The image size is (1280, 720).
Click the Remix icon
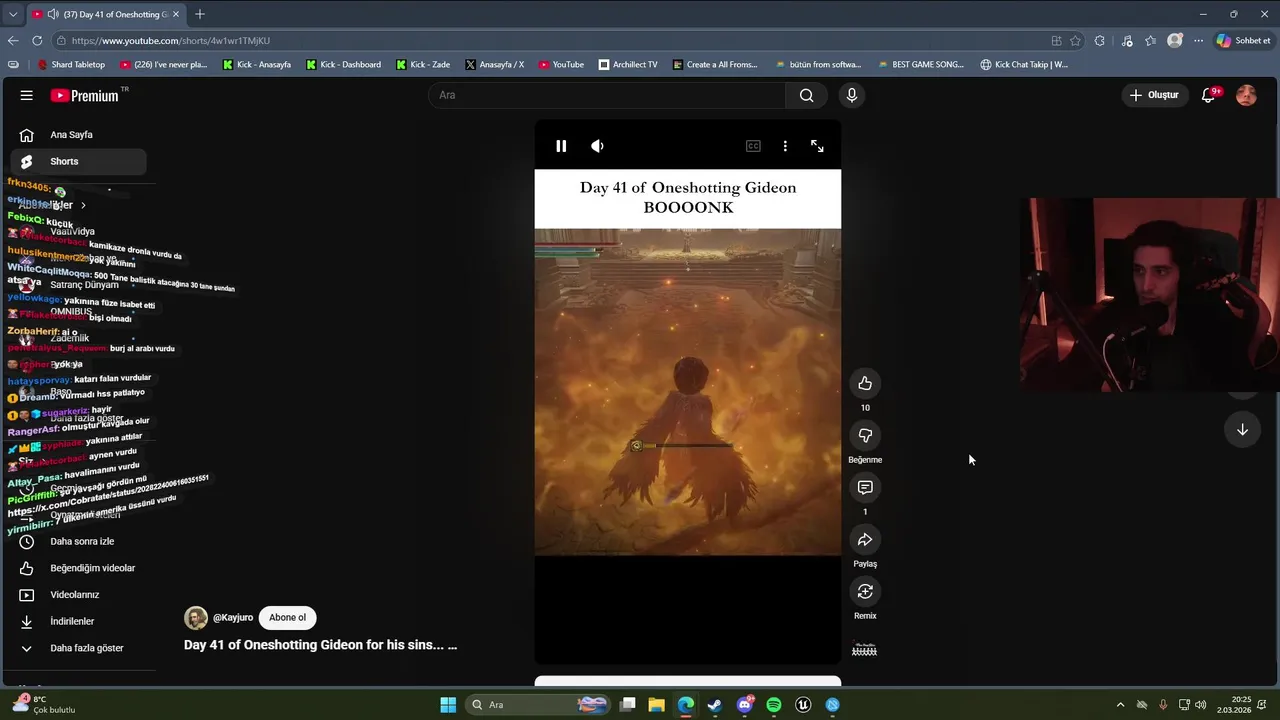tap(865, 591)
